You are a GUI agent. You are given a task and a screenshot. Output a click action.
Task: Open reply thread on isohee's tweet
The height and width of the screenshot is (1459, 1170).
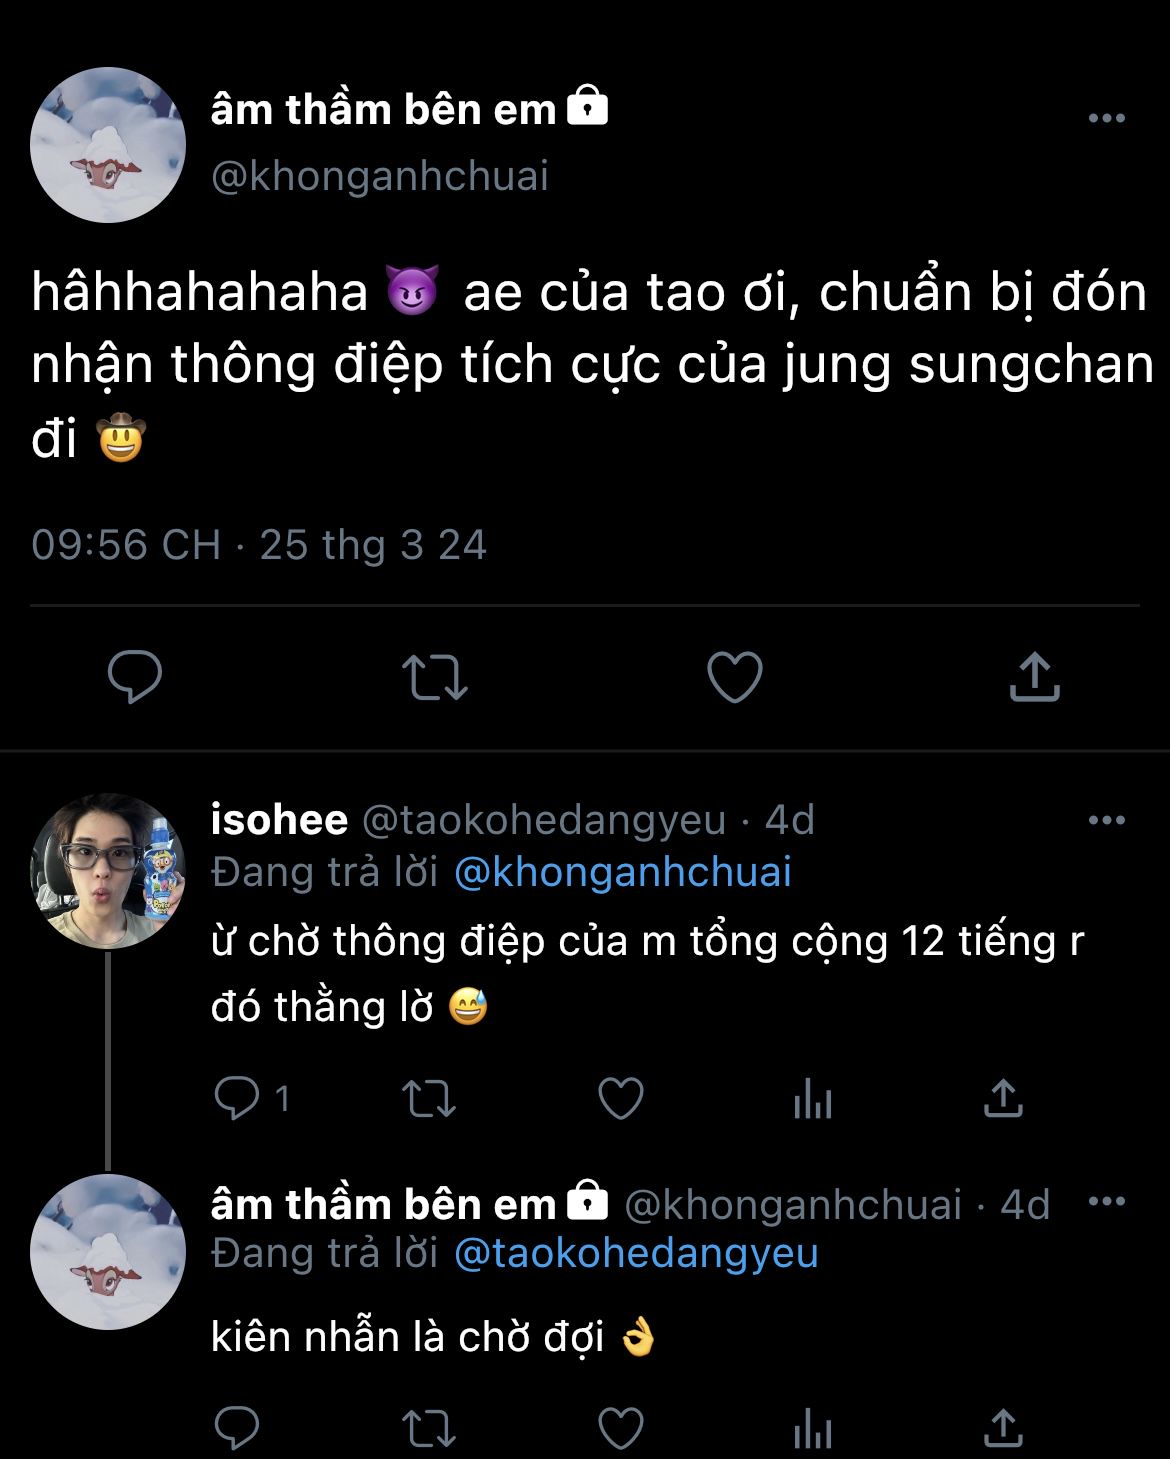[237, 1099]
